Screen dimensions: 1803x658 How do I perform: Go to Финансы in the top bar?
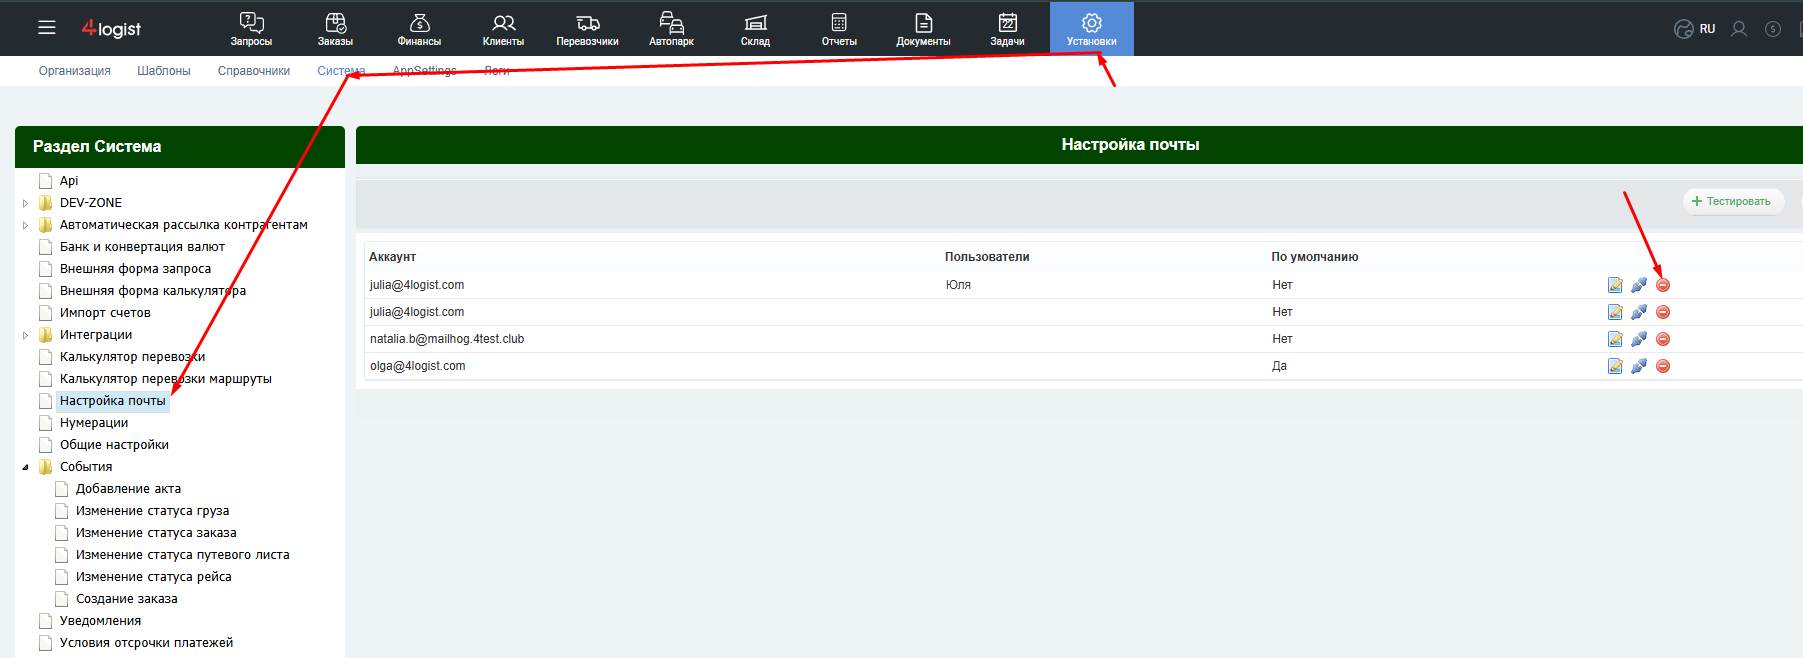pos(419,29)
